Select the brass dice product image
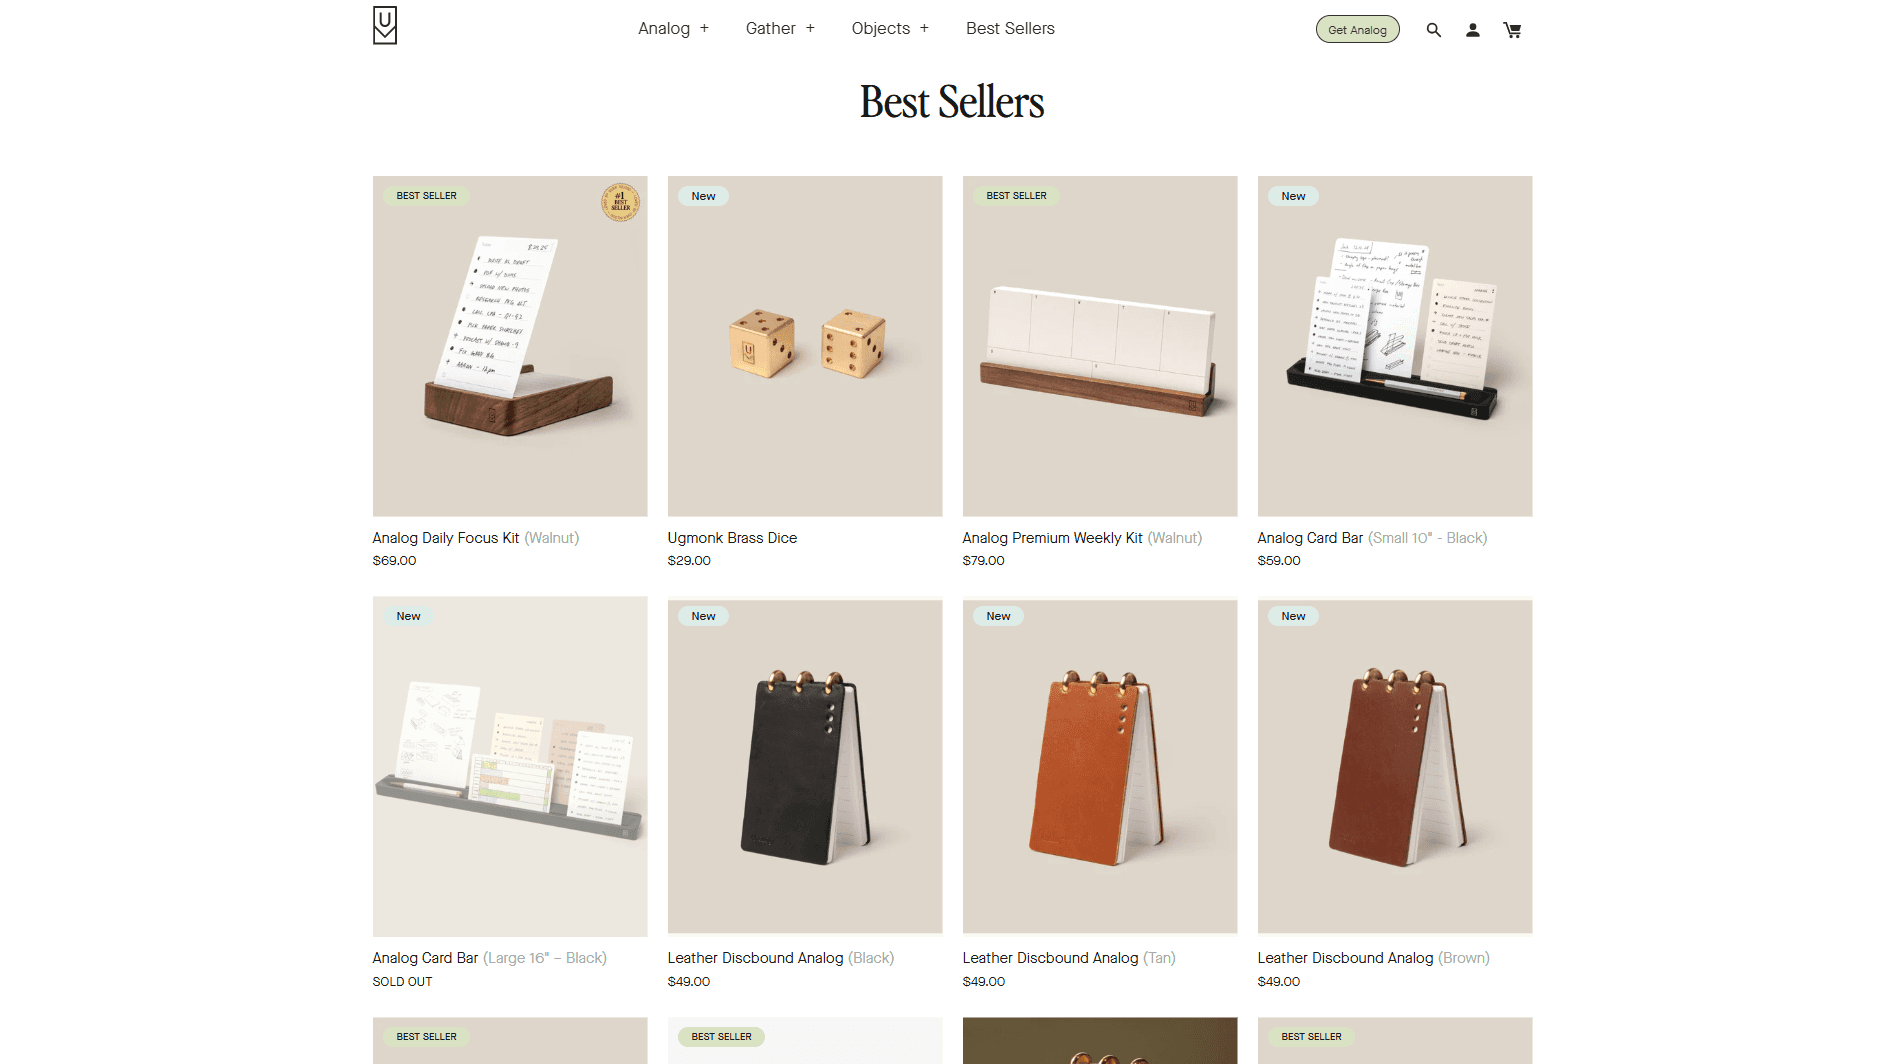Screen dimensions: 1903x1064 (805, 346)
